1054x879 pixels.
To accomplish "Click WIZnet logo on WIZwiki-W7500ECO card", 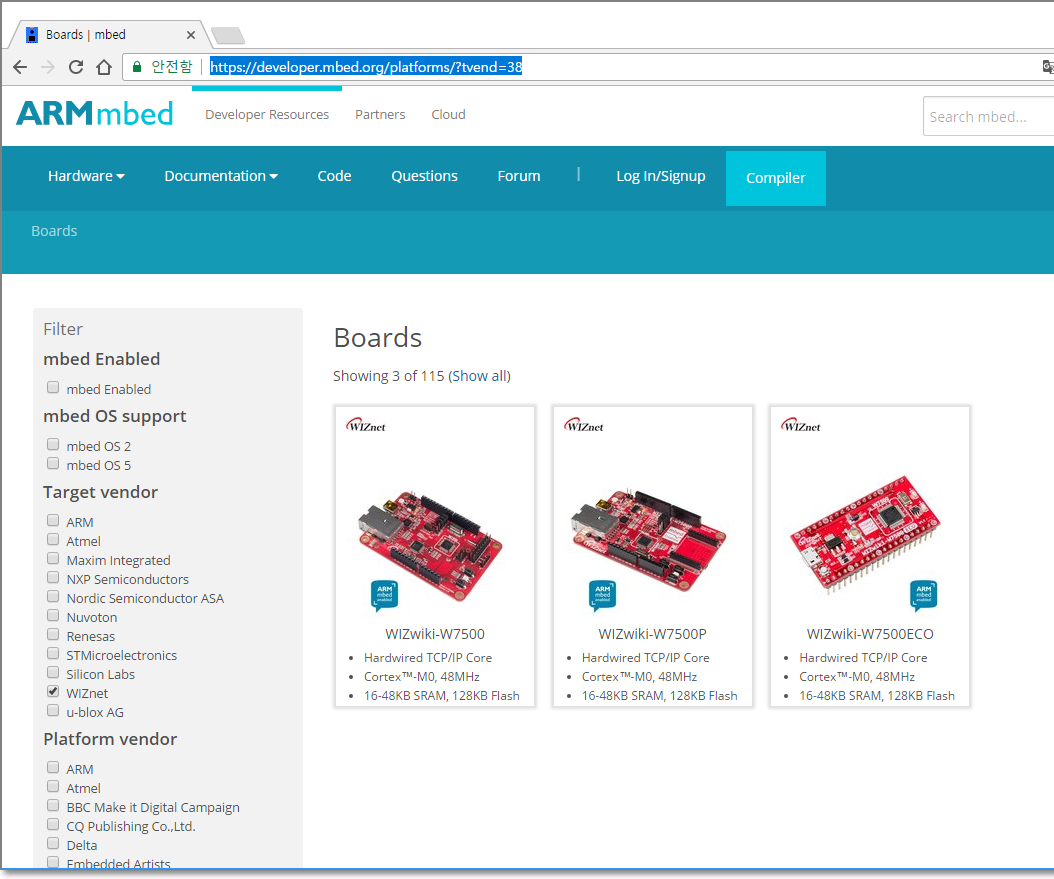I will click(x=801, y=425).
